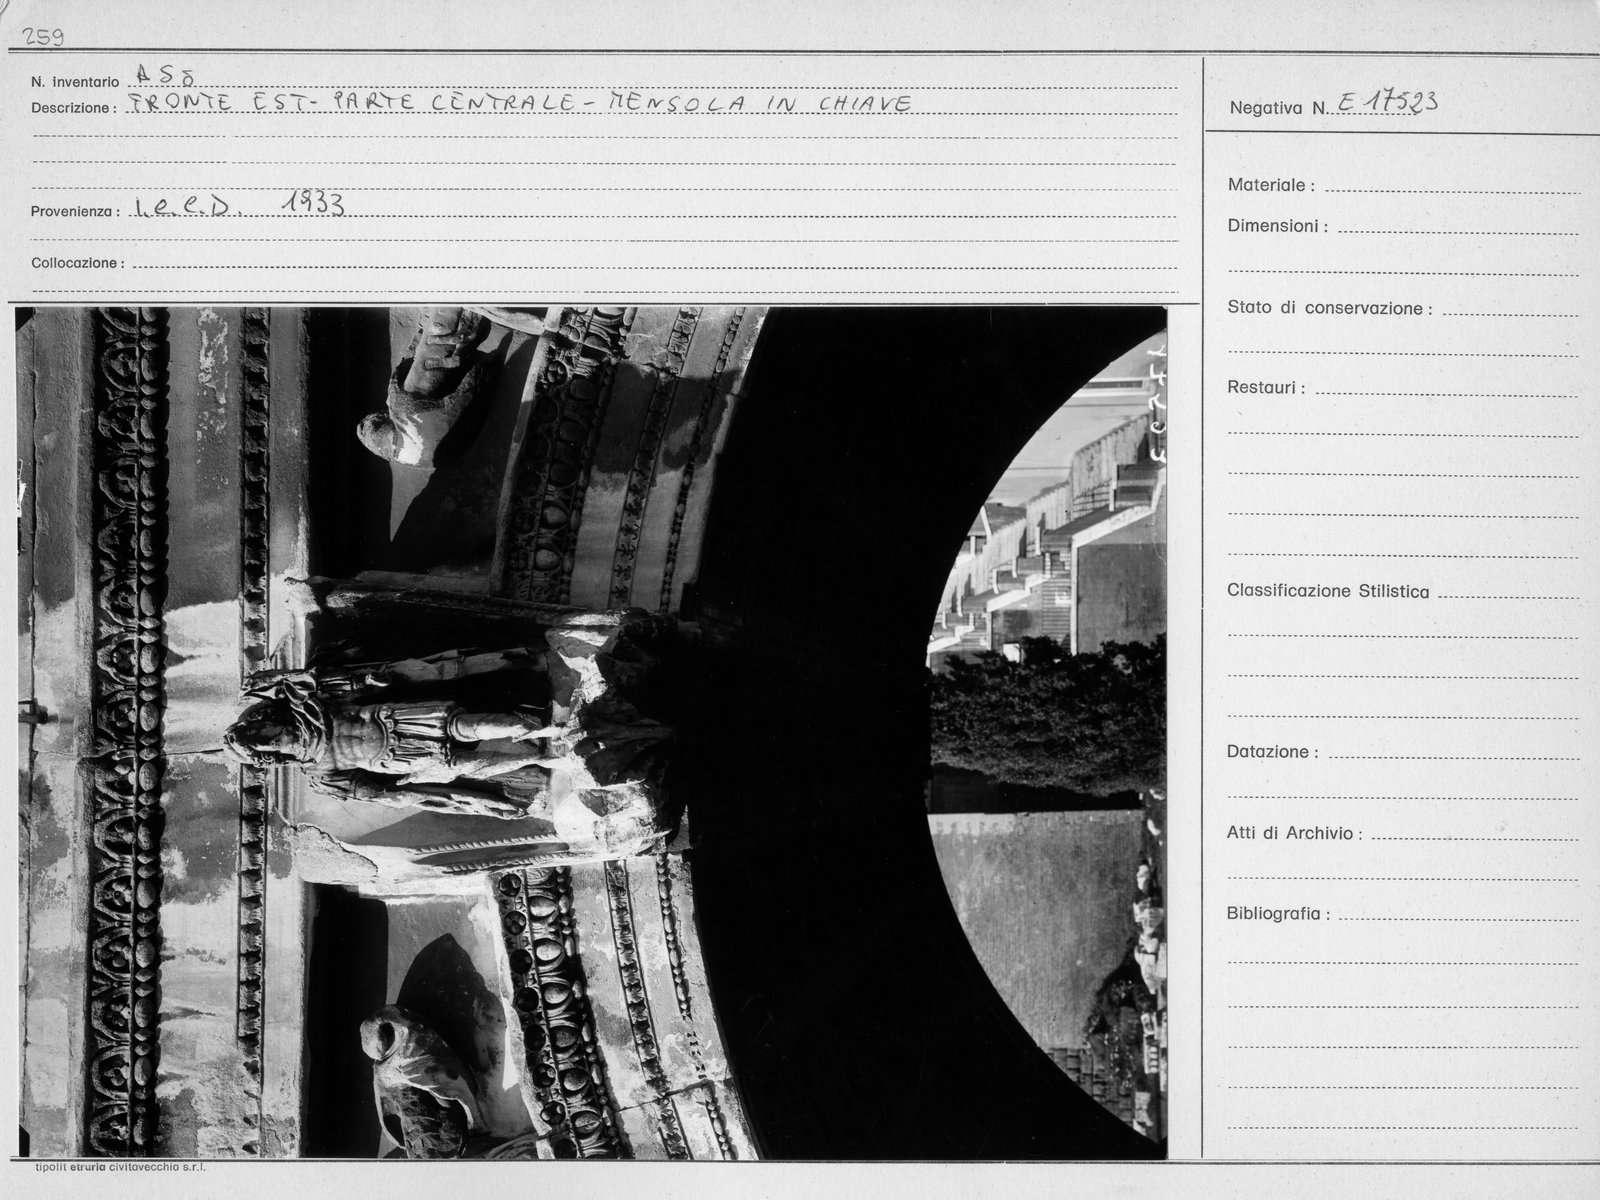
Task: Select the 'Collocazione' label
Action: (x=78, y=264)
